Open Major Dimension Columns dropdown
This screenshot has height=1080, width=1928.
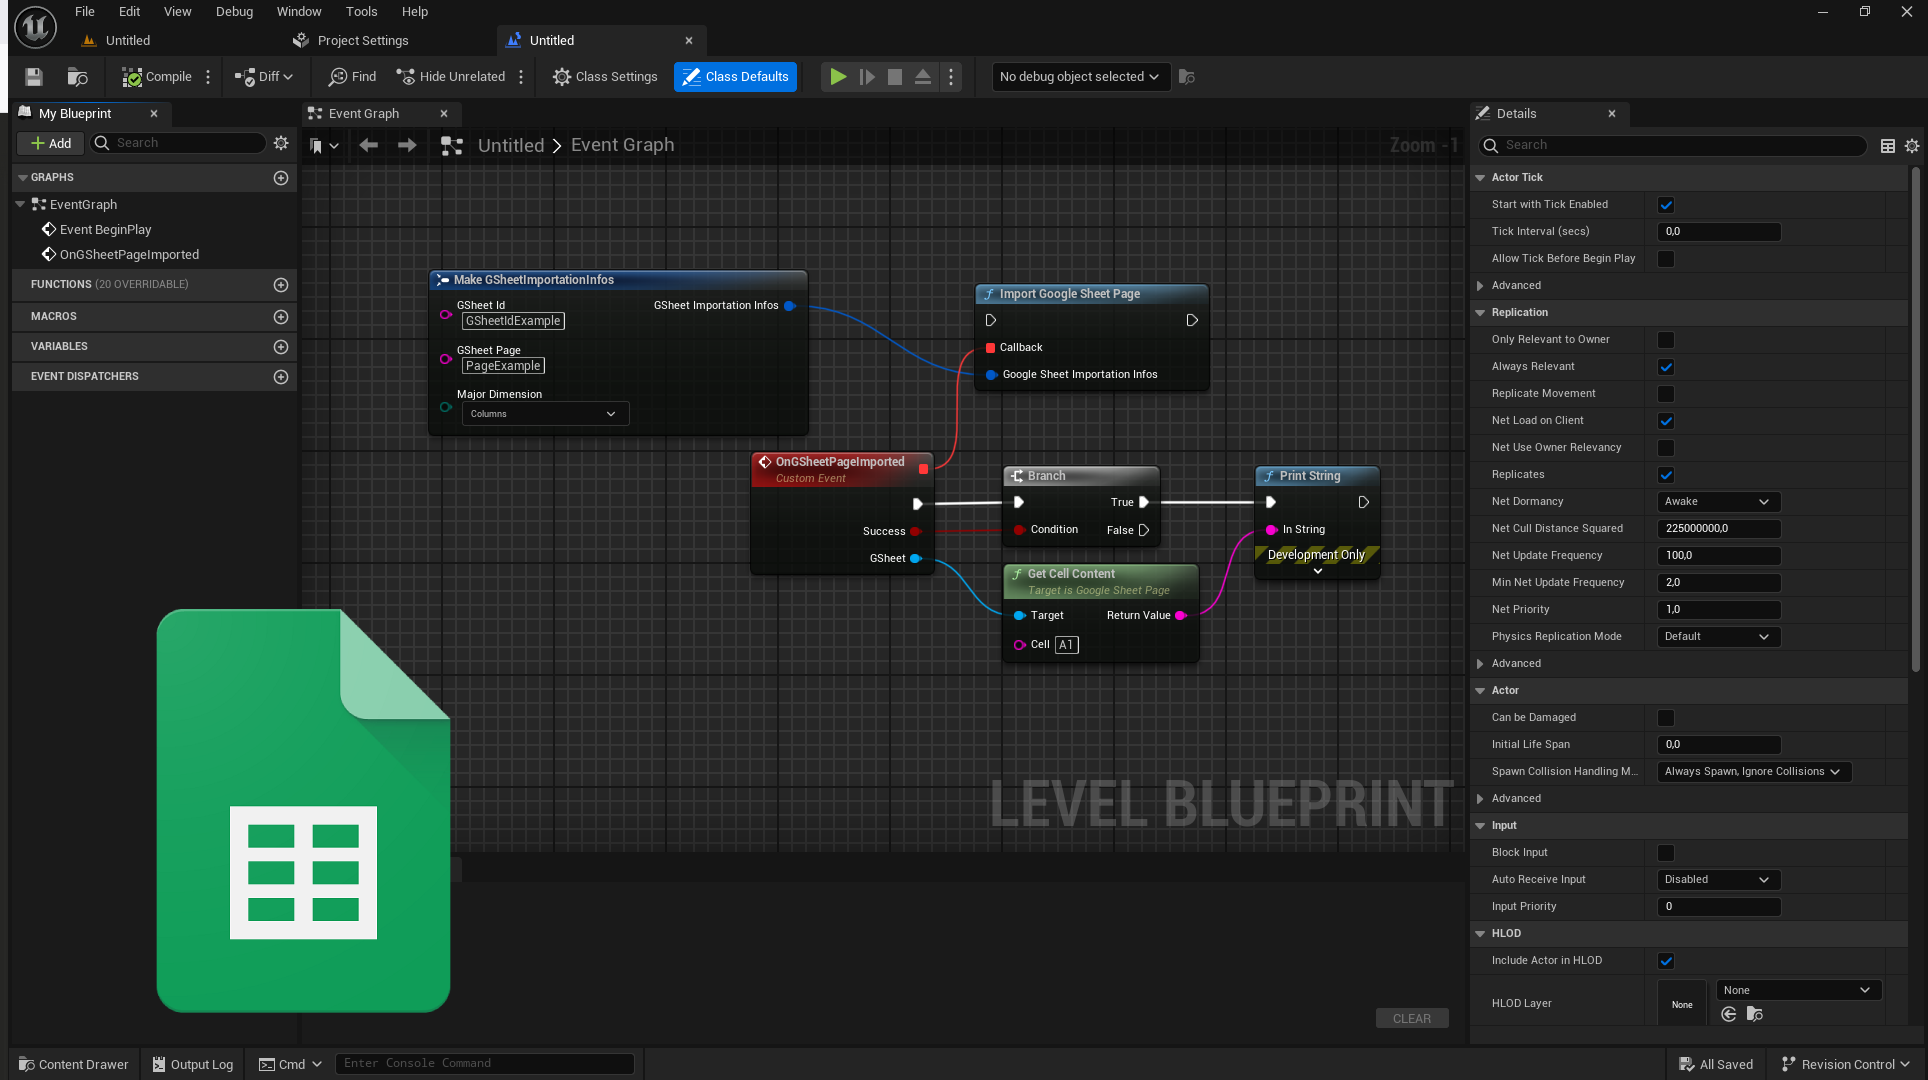[545, 414]
